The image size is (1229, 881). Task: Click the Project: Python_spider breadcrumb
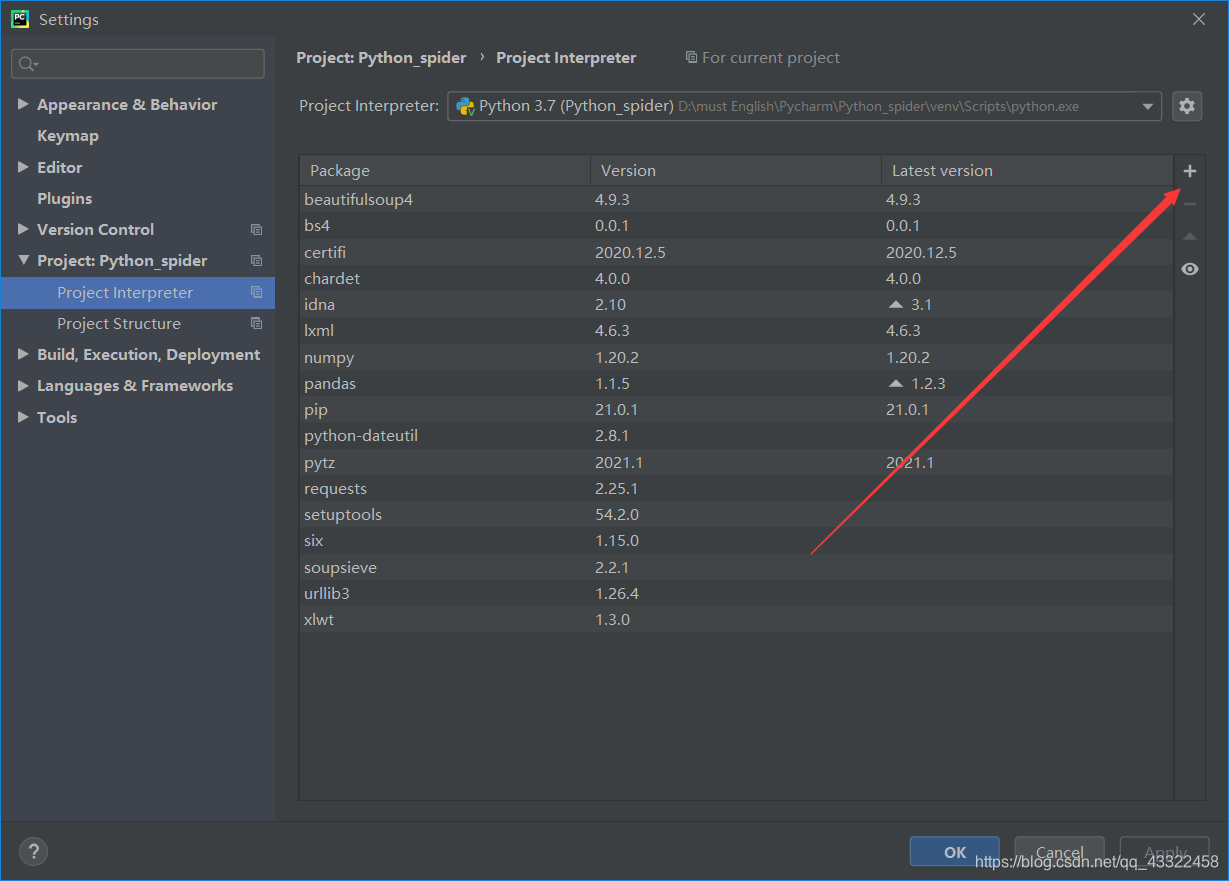pyautogui.click(x=381, y=57)
